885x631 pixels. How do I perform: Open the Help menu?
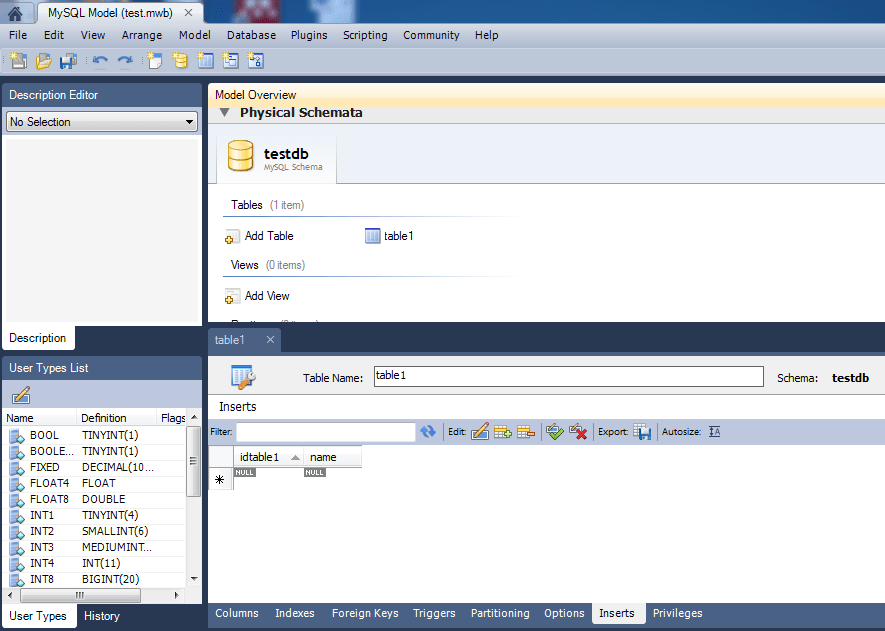(x=487, y=35)
